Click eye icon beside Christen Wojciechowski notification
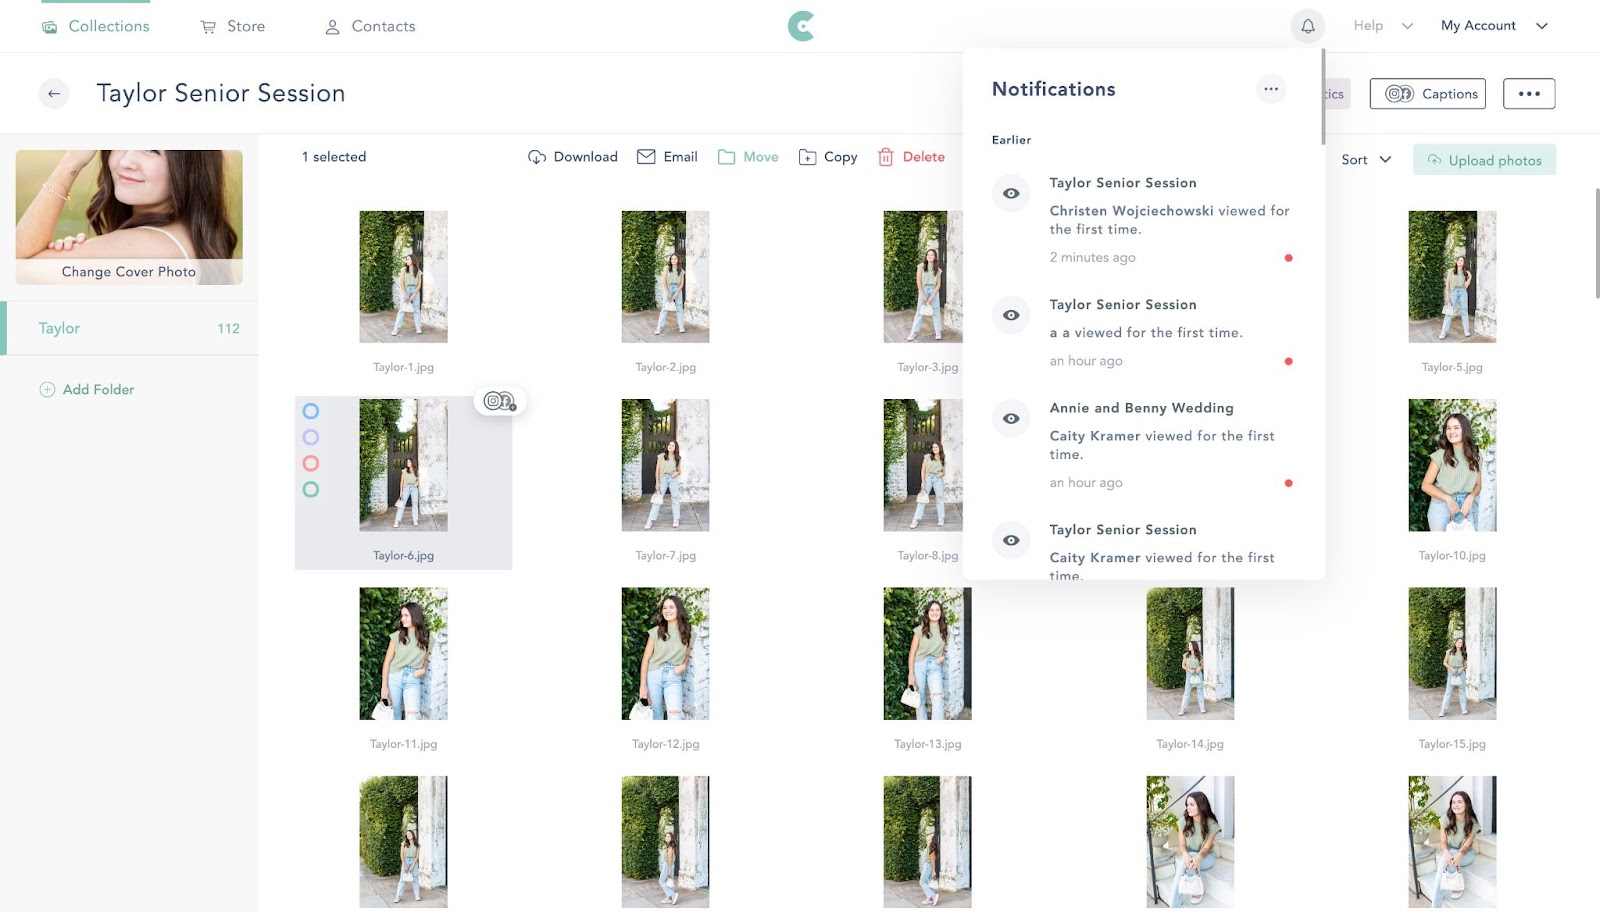1600x912 pixels. (1011, 193)
